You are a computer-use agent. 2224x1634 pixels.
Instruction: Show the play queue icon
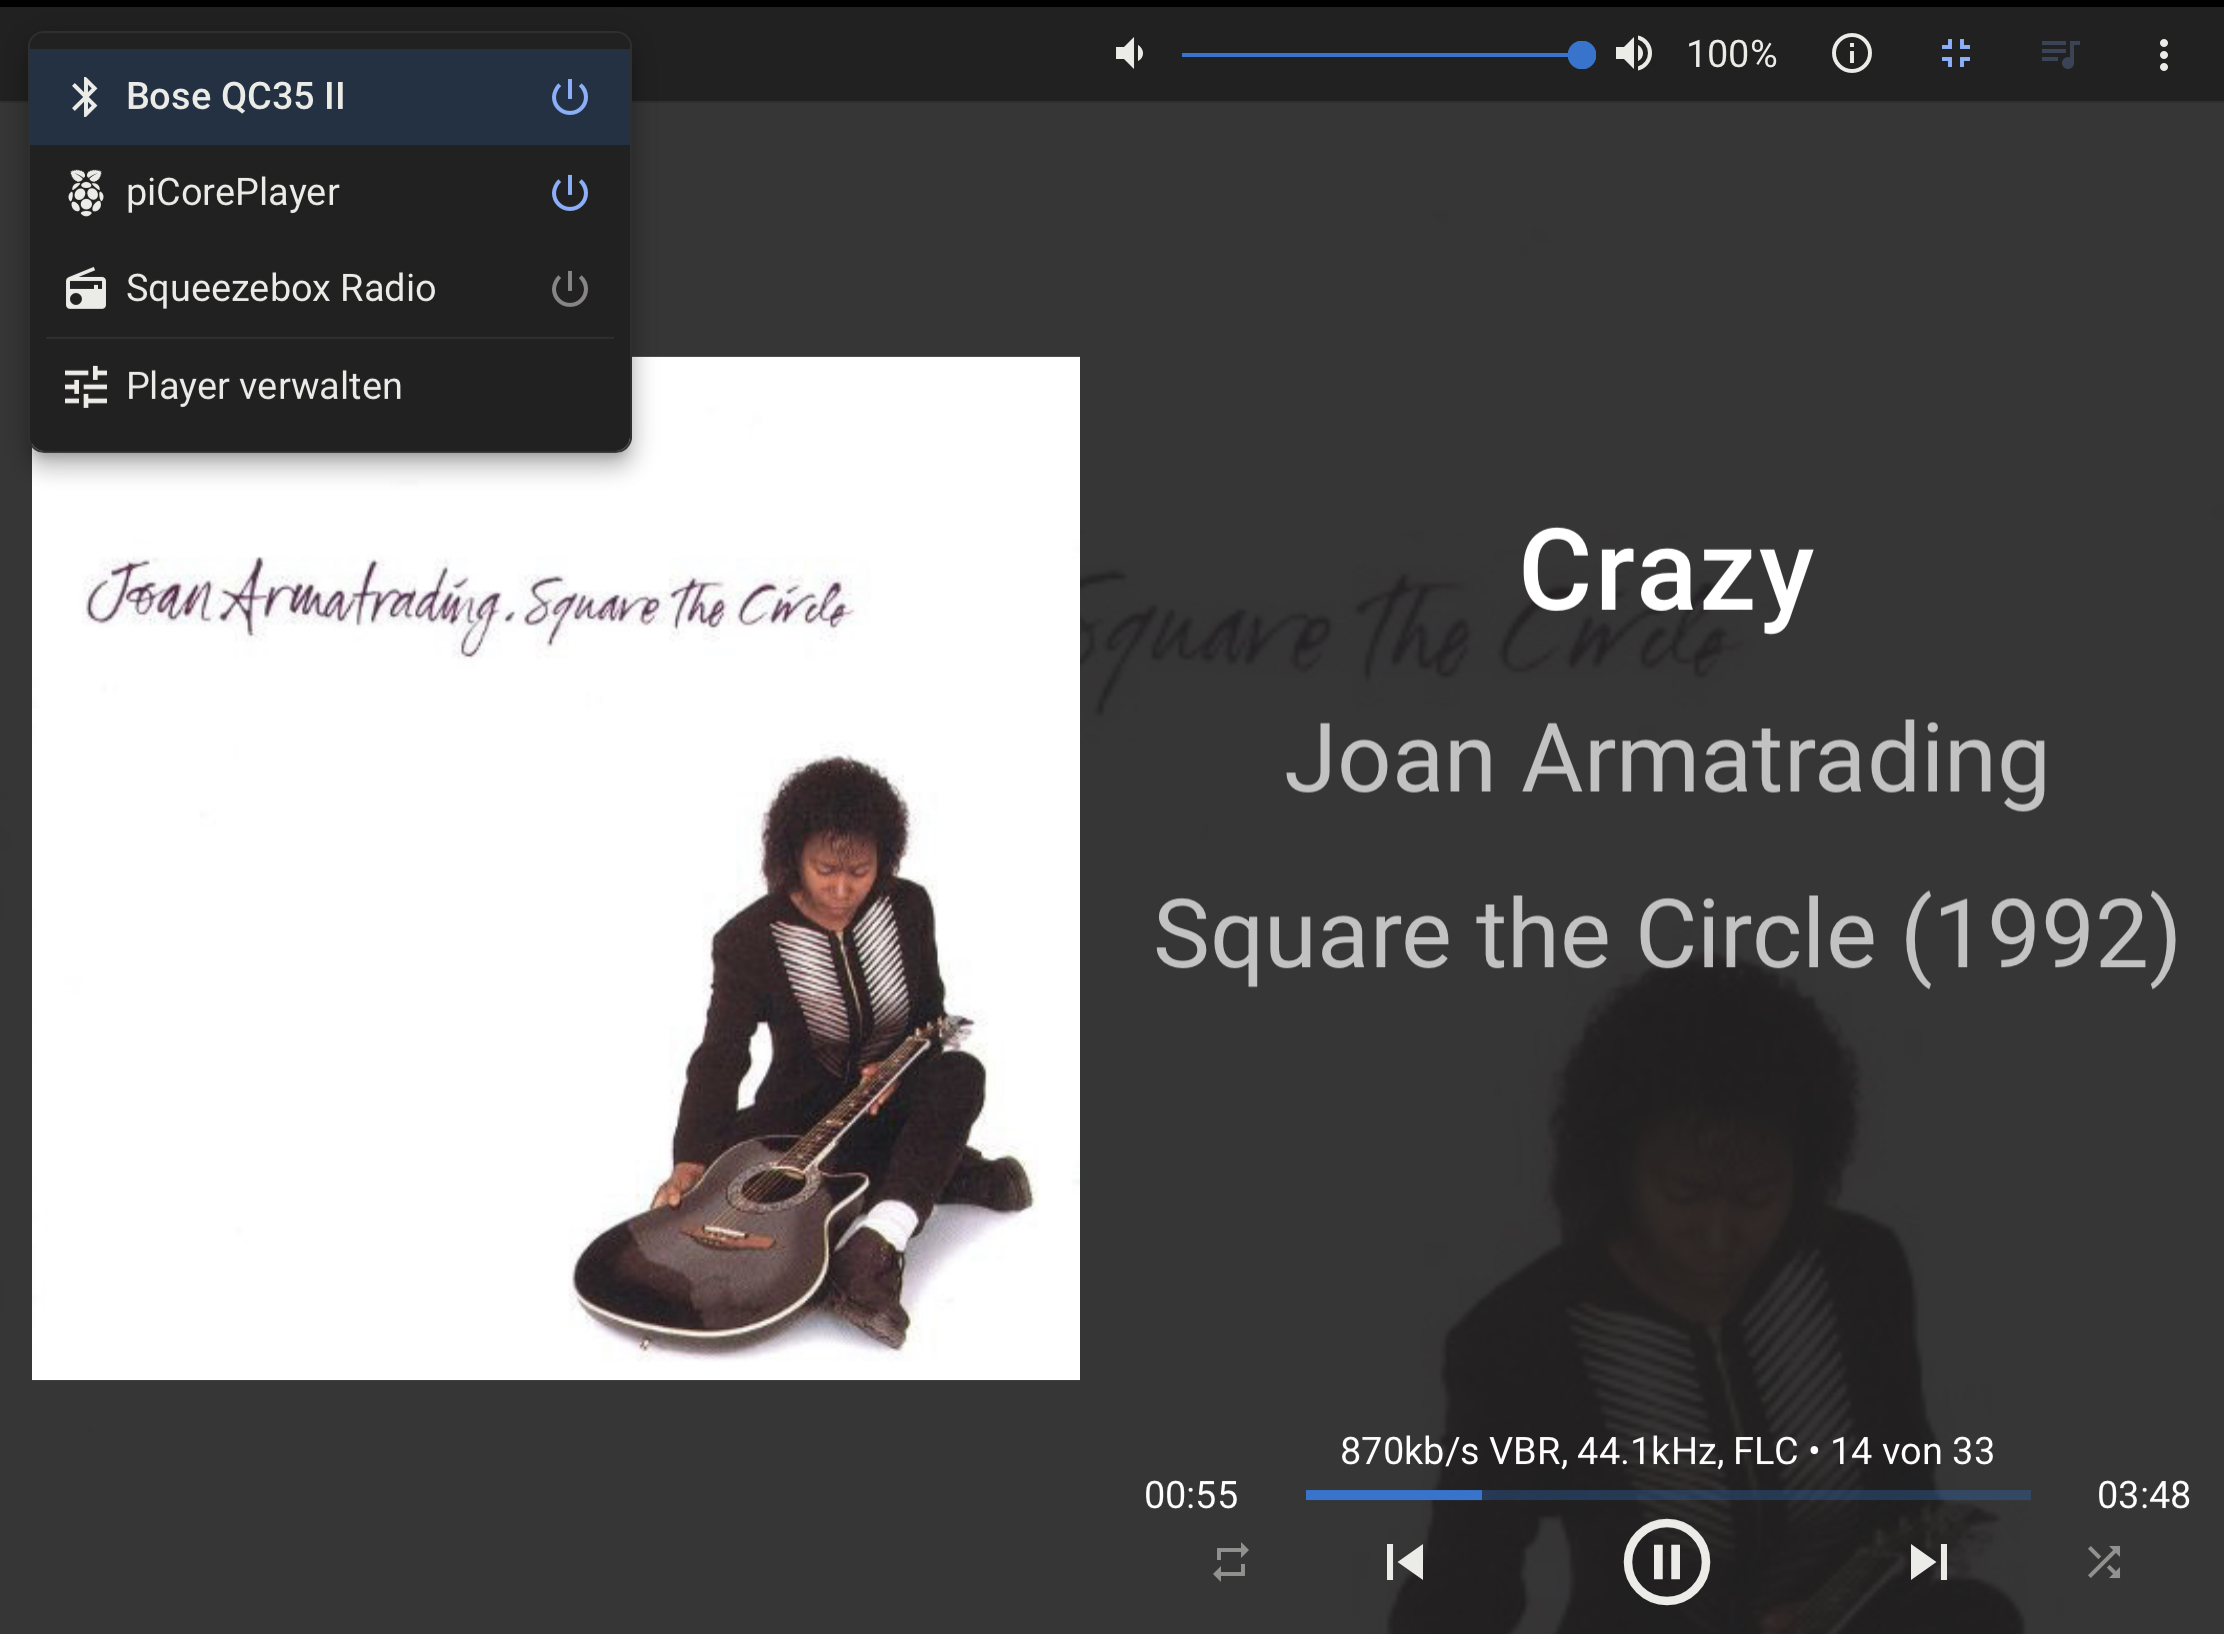2060,53
